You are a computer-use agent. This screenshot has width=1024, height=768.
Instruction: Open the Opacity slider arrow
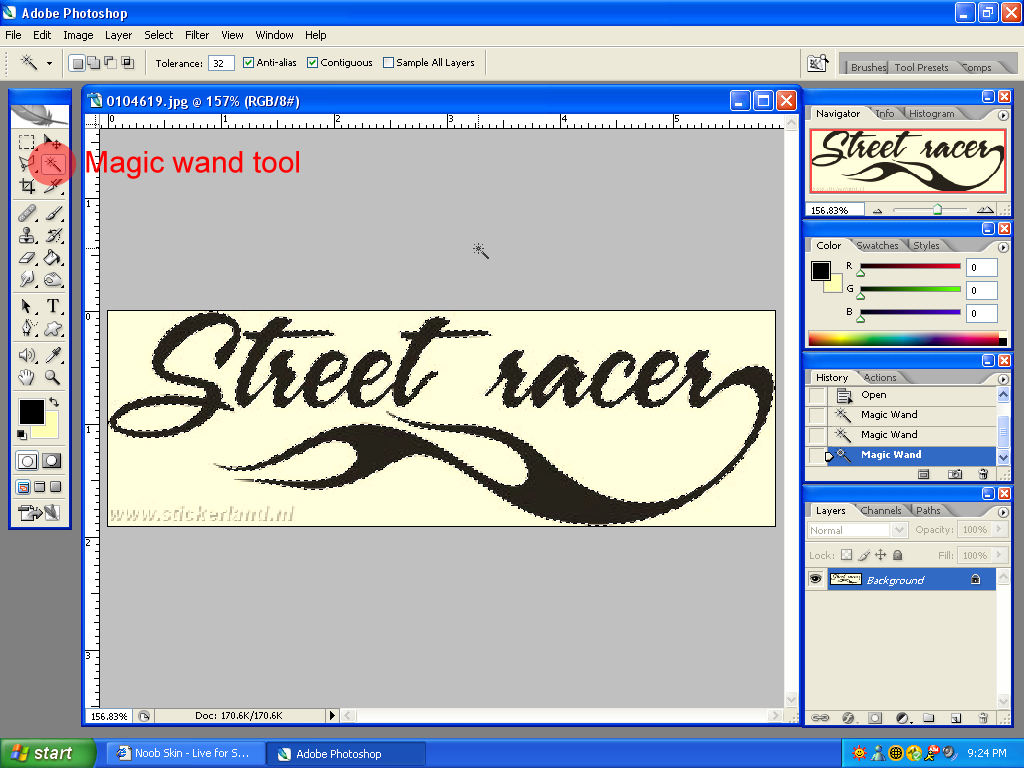tap(999, 530)
